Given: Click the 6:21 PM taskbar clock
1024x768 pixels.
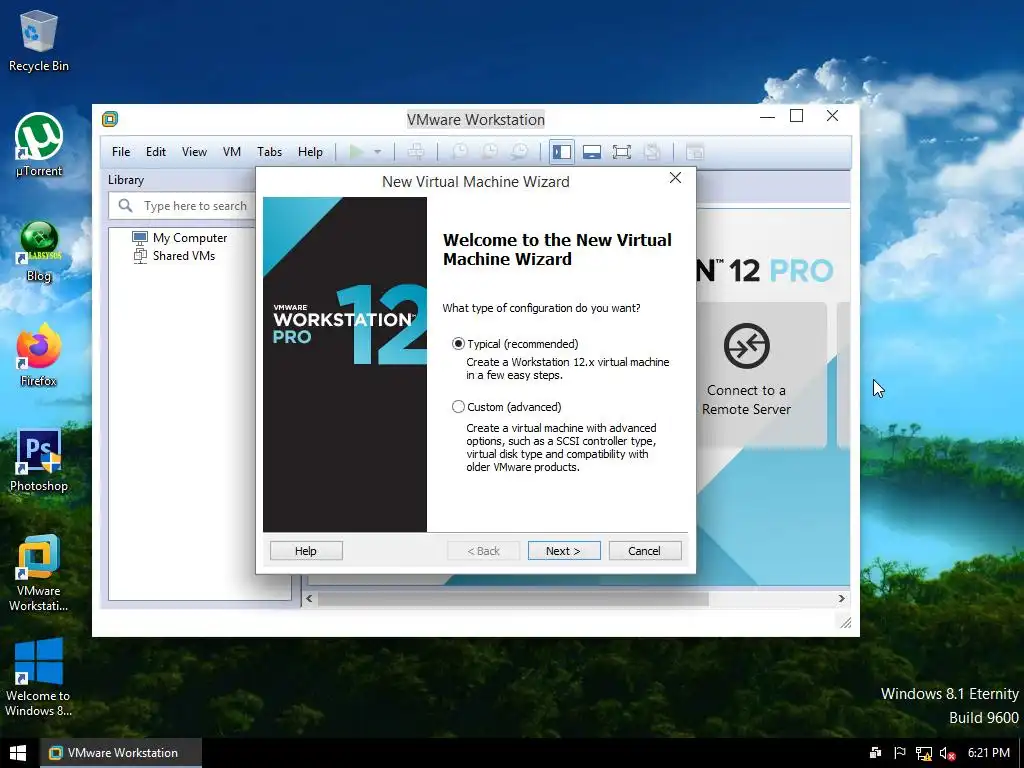Looking at the screenshot, I should click(x=989, y=753).
